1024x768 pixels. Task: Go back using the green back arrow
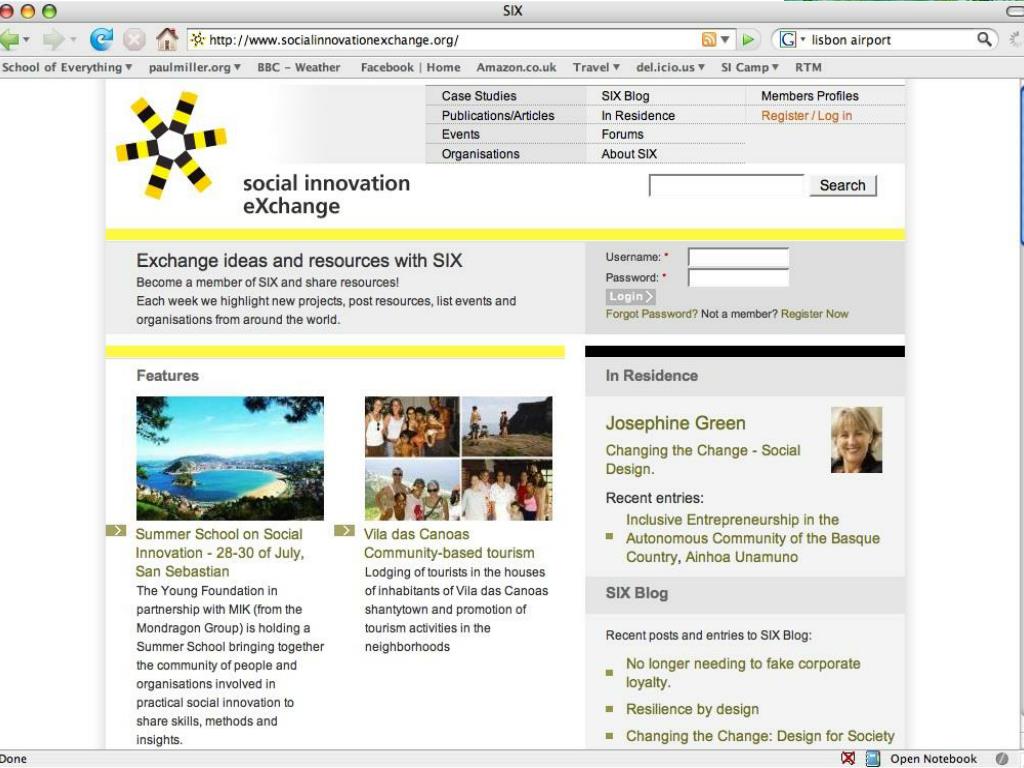(x=9, y=40)
